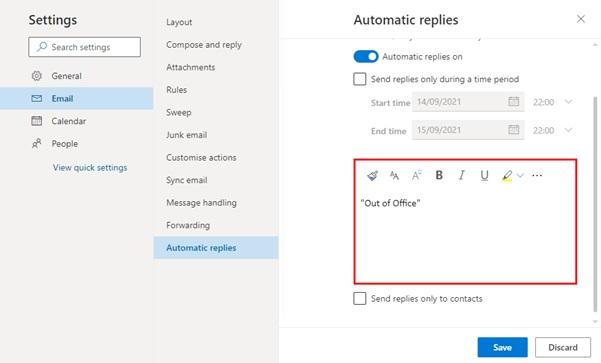Open the General settings category

(77, 76)
